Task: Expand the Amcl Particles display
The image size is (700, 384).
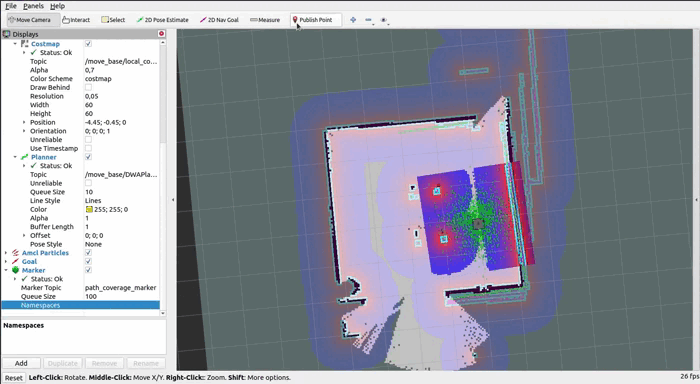Action: click(6, 253)
